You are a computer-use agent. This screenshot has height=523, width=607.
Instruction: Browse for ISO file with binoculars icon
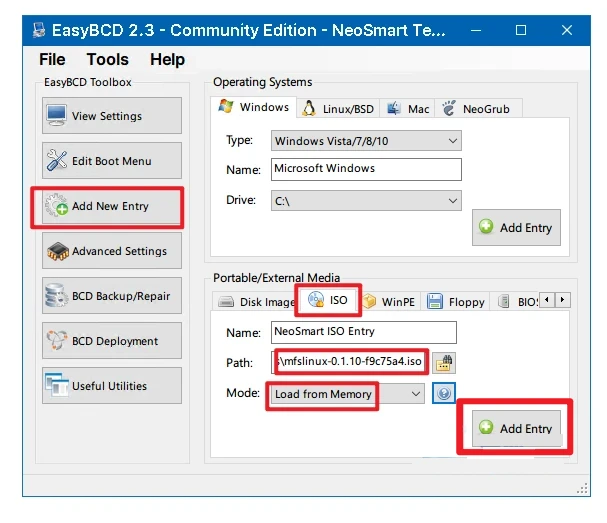pyautogui.click(x=444, y=363)
